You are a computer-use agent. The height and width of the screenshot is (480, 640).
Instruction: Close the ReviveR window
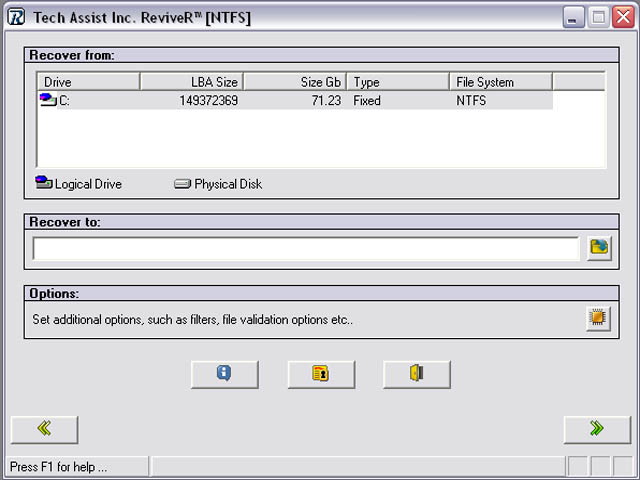coord(623,17)
